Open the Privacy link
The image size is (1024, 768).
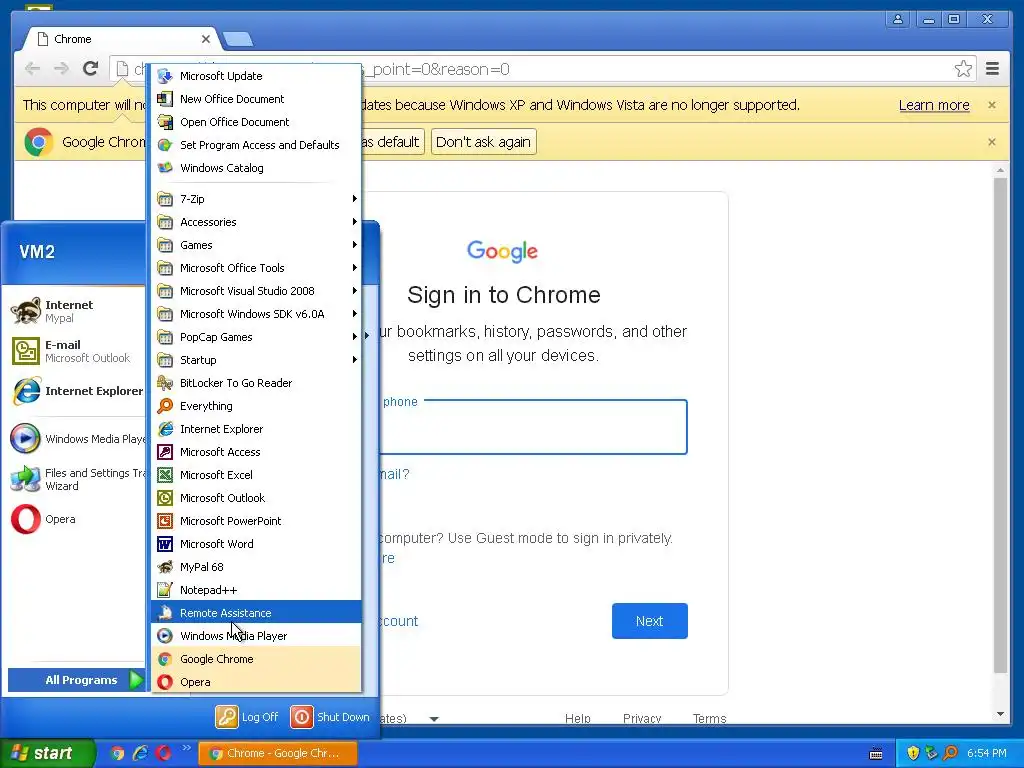(x=642, y=718)
